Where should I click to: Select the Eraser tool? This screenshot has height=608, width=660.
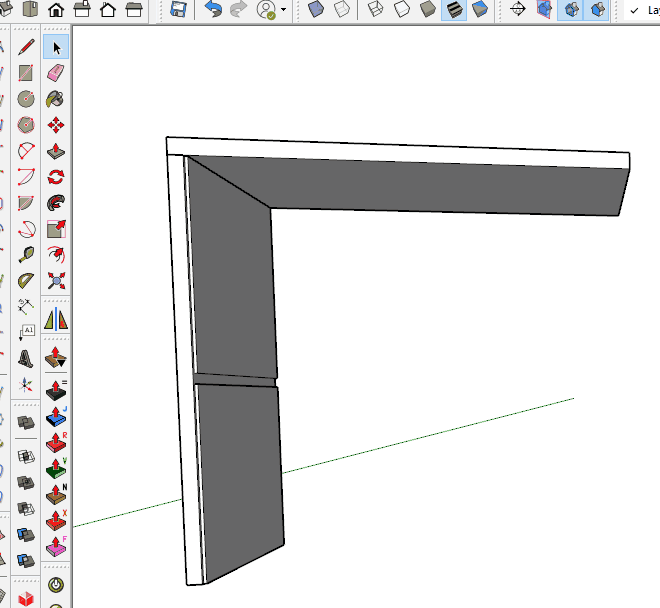tap(56, 73)
